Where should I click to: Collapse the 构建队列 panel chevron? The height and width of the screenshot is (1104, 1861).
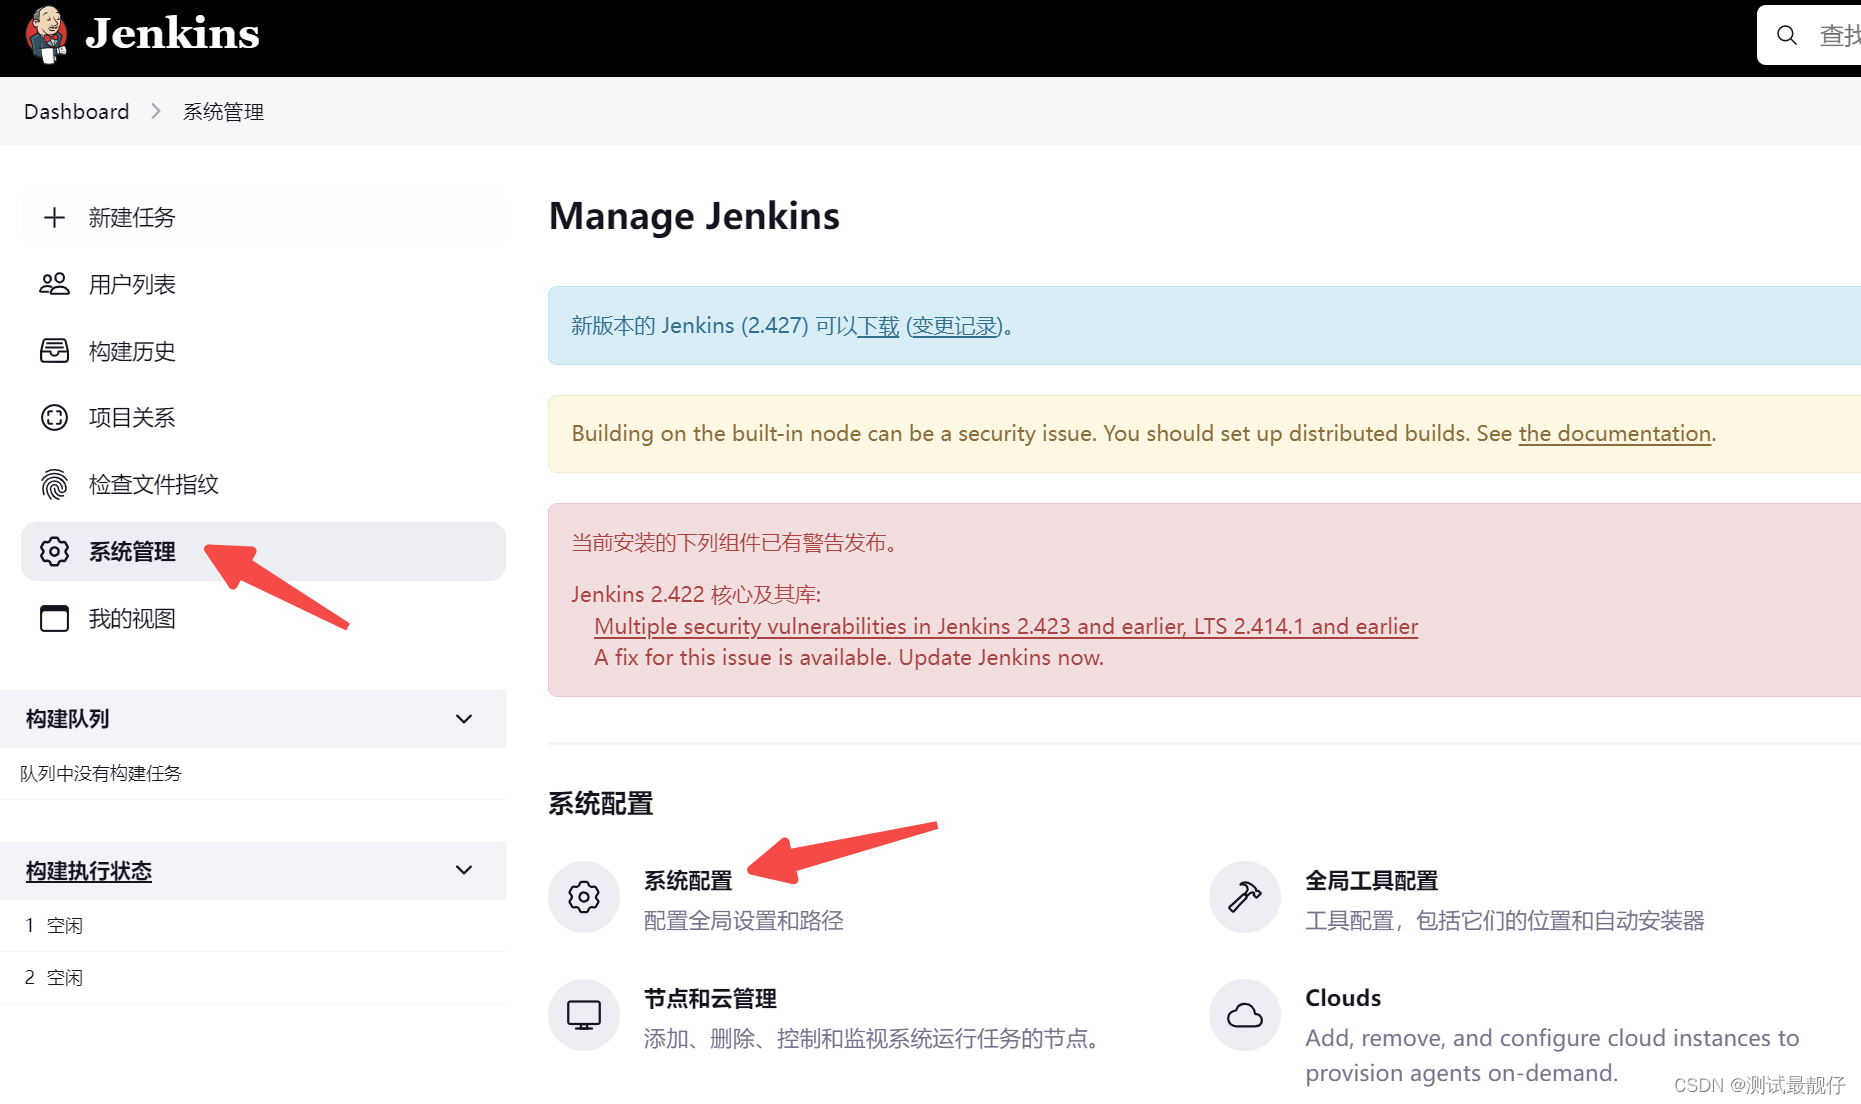click(x=464, y=719)
